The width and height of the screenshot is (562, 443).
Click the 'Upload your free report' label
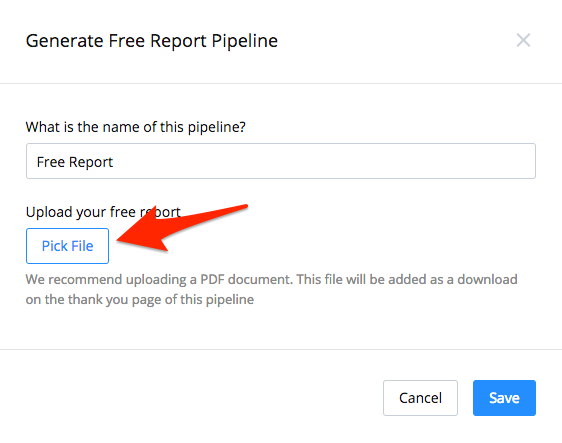point(103,212)
